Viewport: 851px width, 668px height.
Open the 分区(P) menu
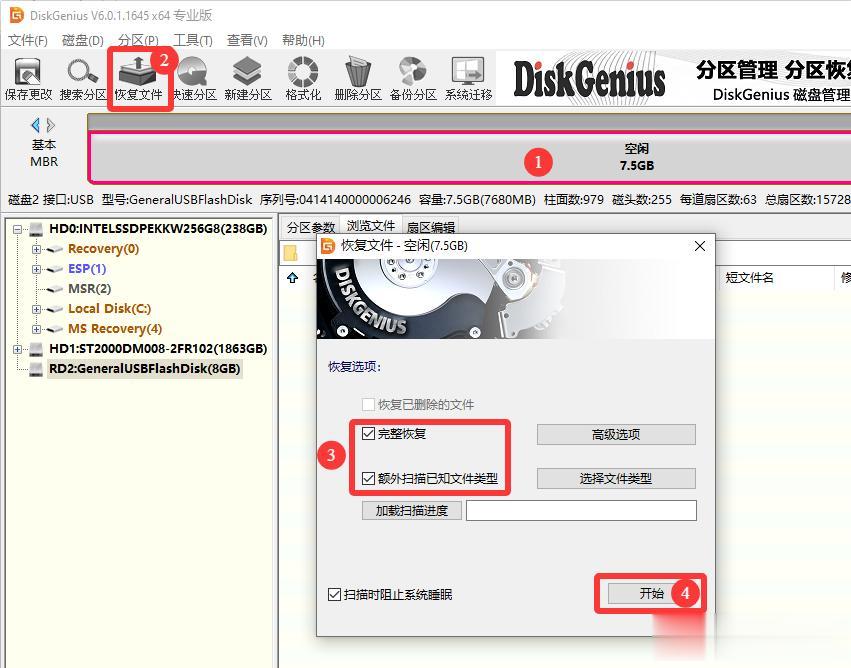[x=138, y=40]
